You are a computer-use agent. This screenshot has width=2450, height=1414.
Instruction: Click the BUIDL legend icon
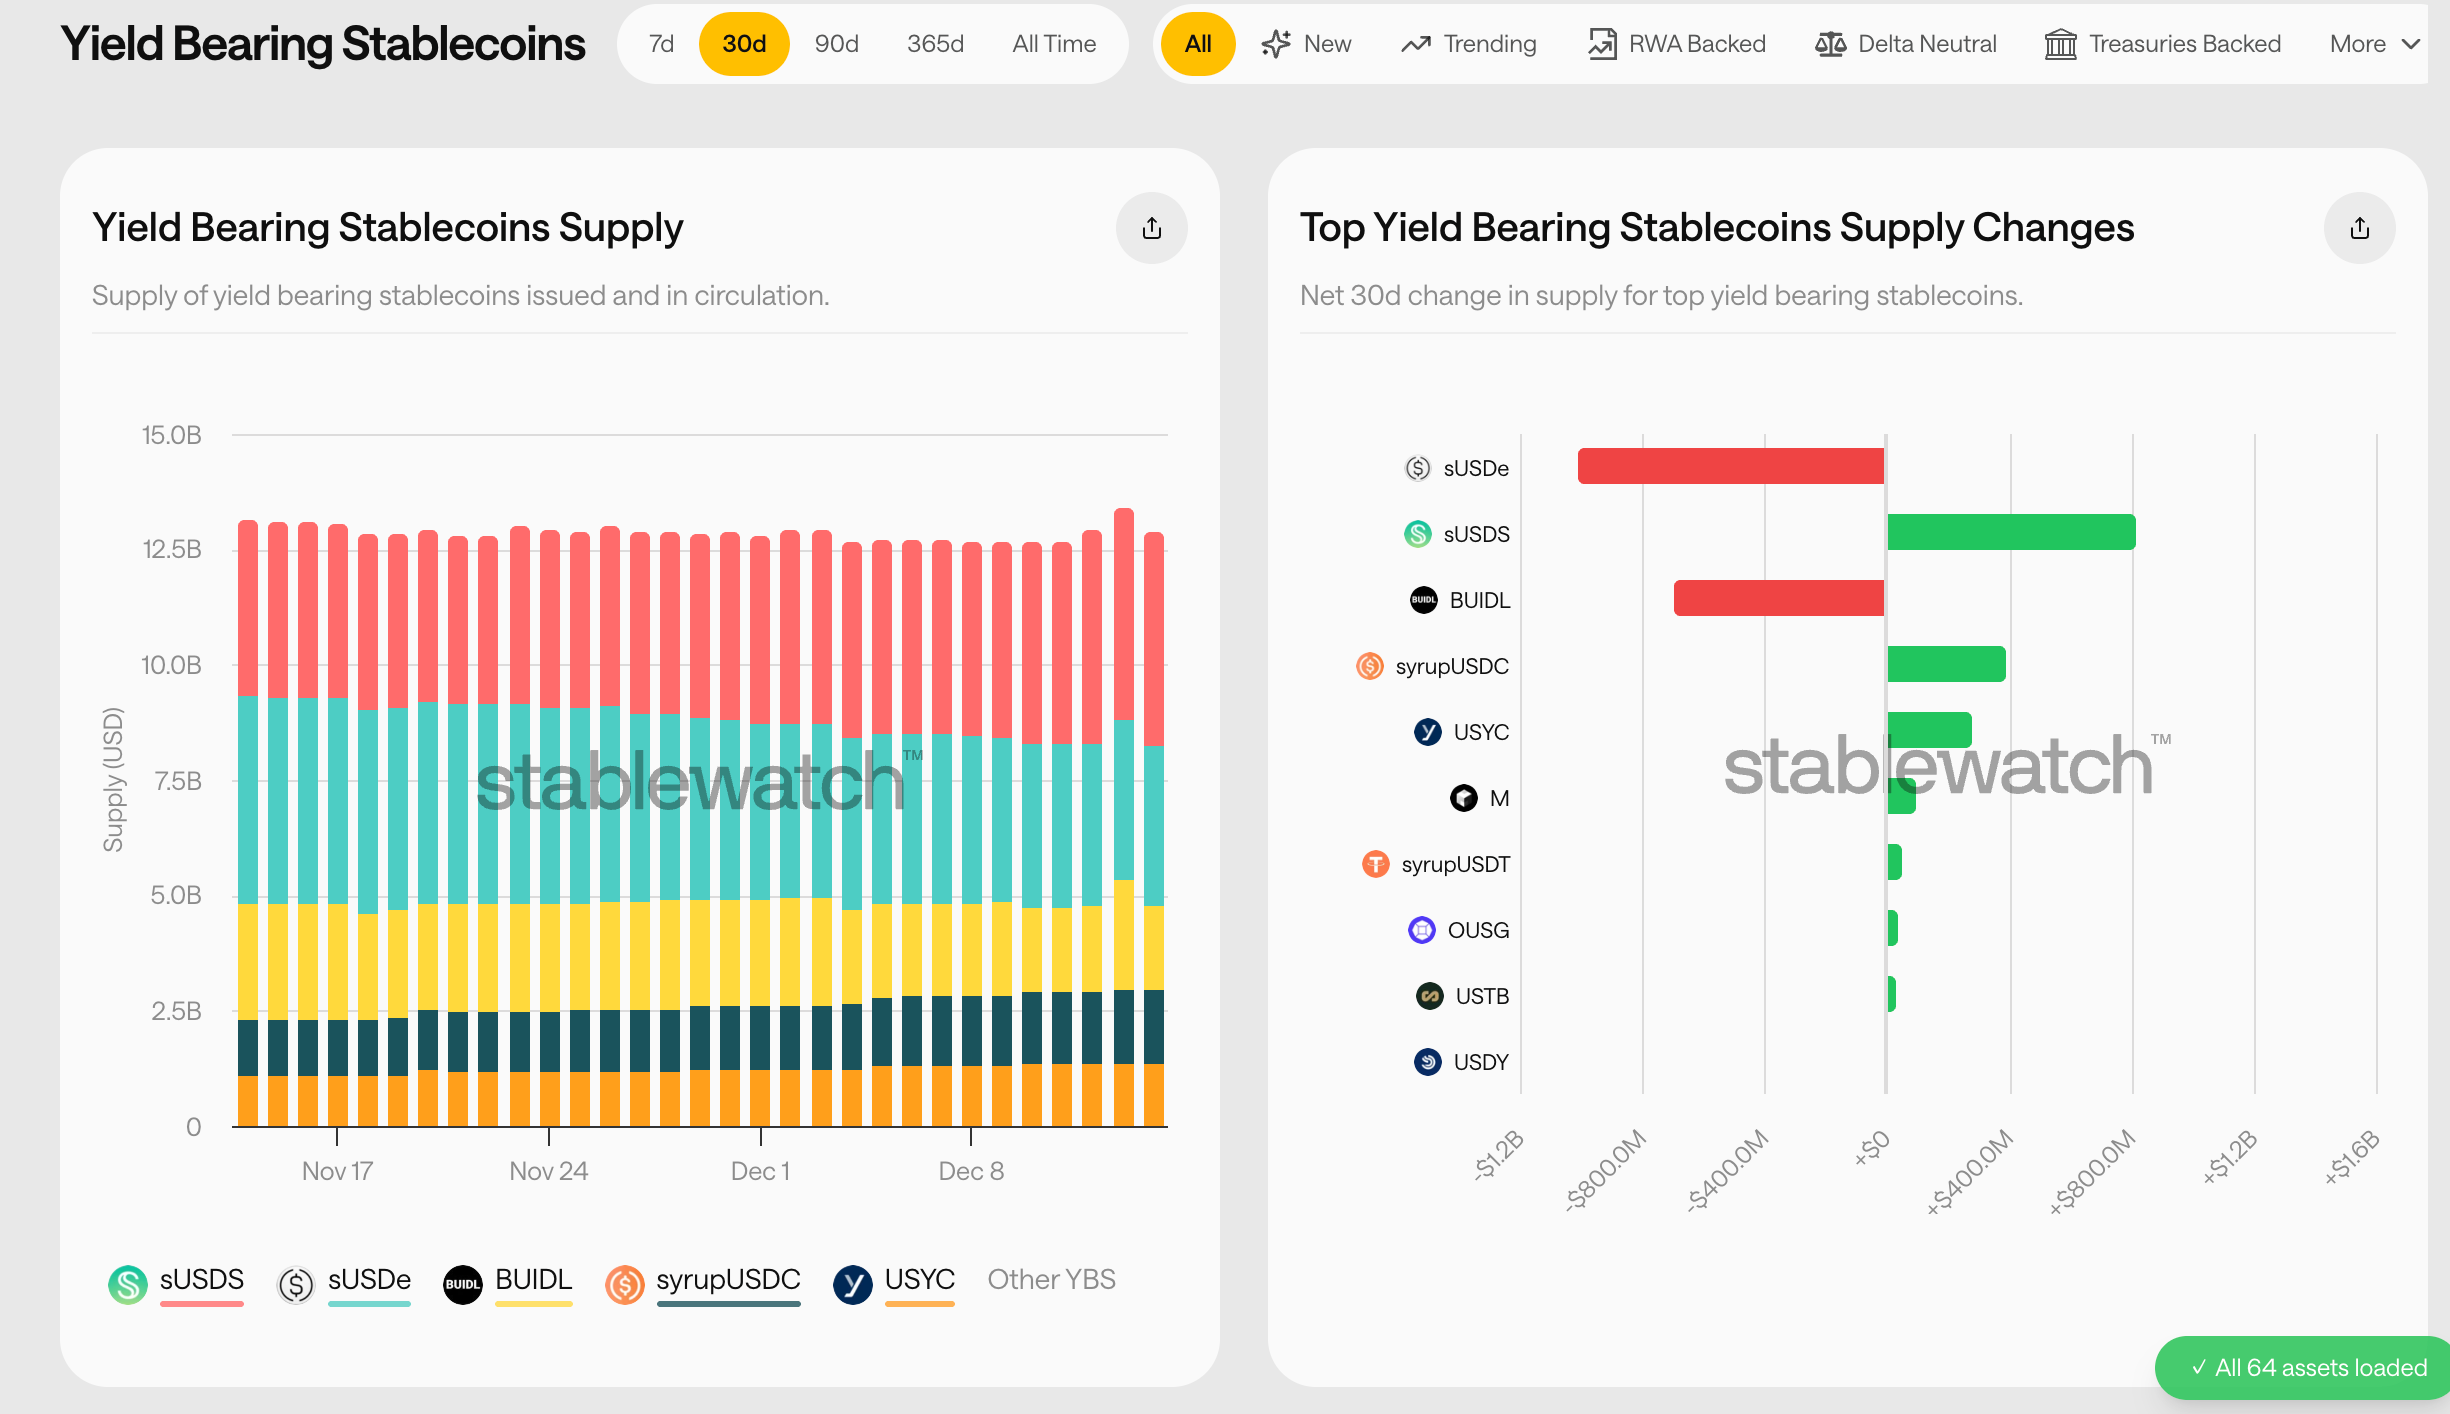(x=462, y=1284)
